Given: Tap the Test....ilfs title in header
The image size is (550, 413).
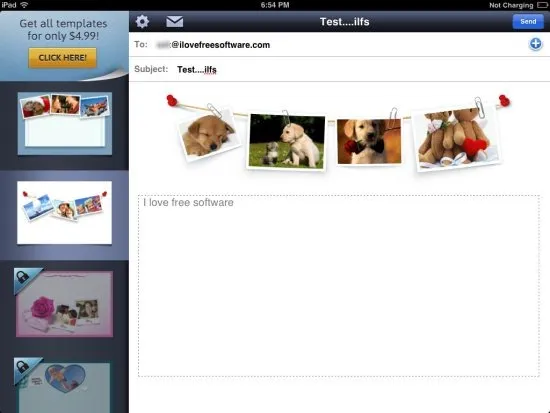Looking at the screenshot, I should [x=344, y=22].
